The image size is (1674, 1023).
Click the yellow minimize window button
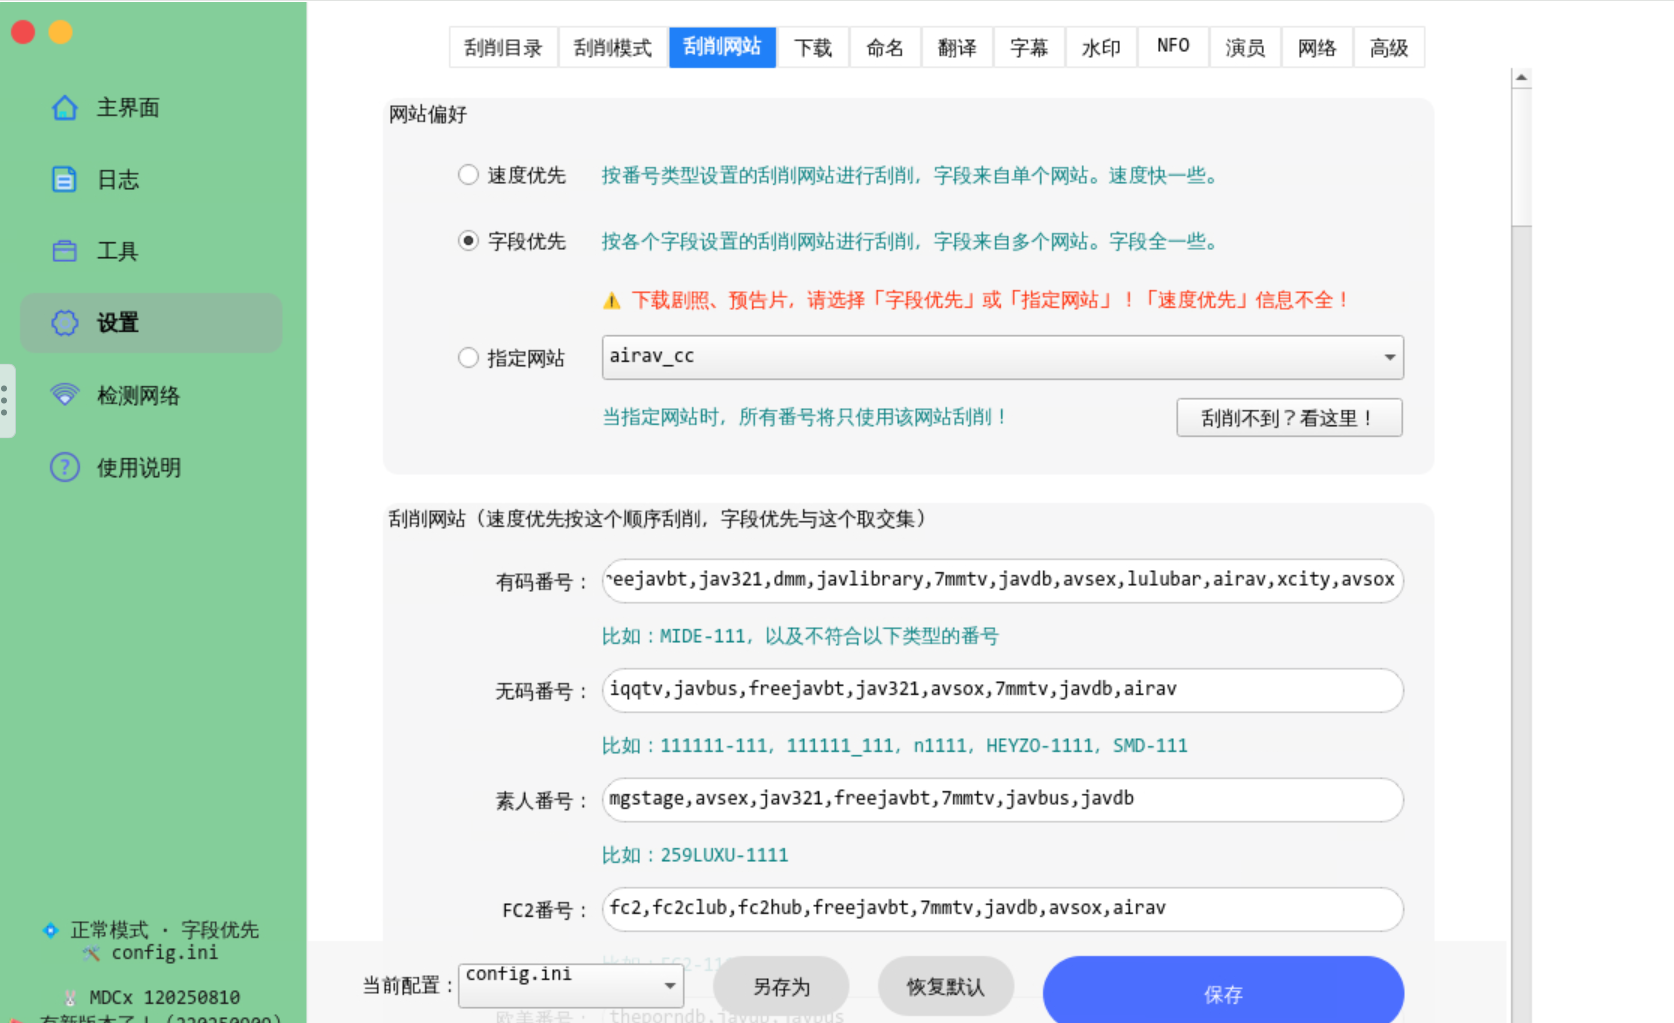[x=61, y=32]
